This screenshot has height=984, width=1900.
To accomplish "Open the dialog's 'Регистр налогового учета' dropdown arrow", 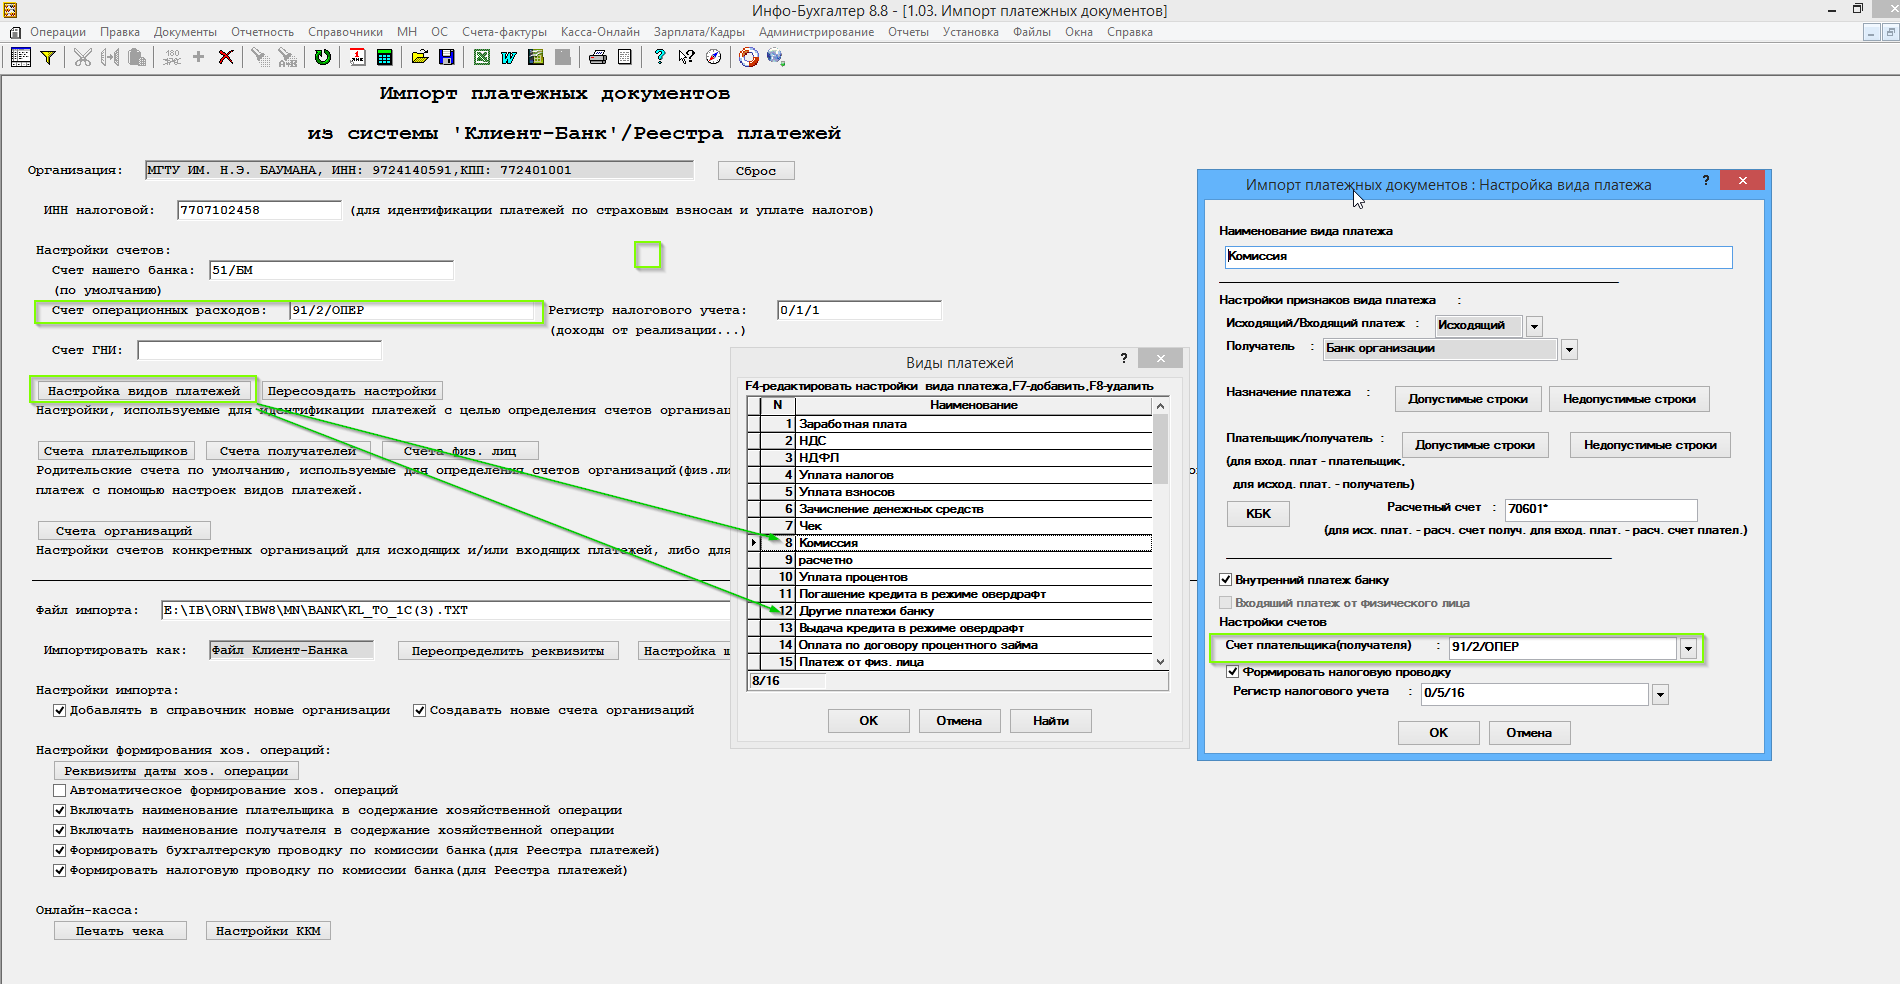I will tap(1660, 694).
